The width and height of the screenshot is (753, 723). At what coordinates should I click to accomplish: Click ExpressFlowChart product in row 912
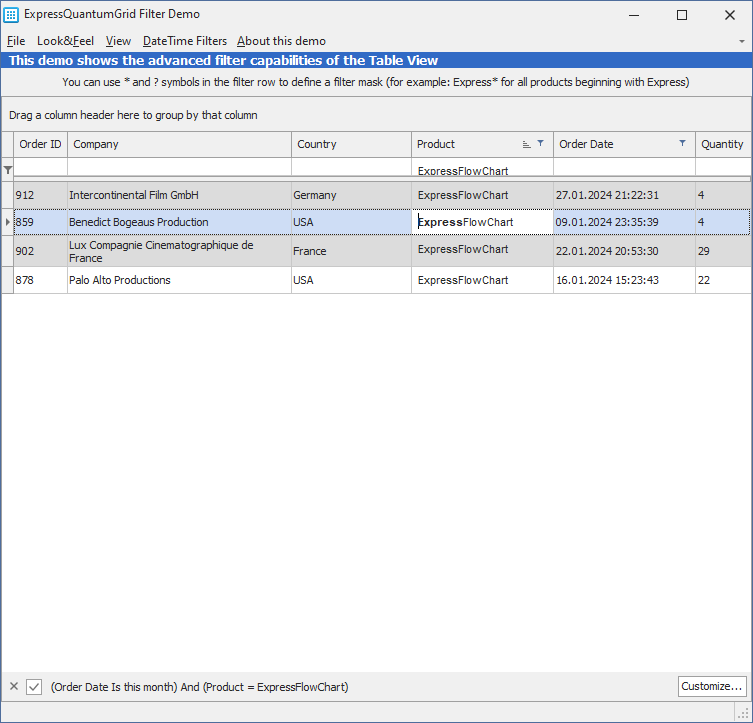482,195
